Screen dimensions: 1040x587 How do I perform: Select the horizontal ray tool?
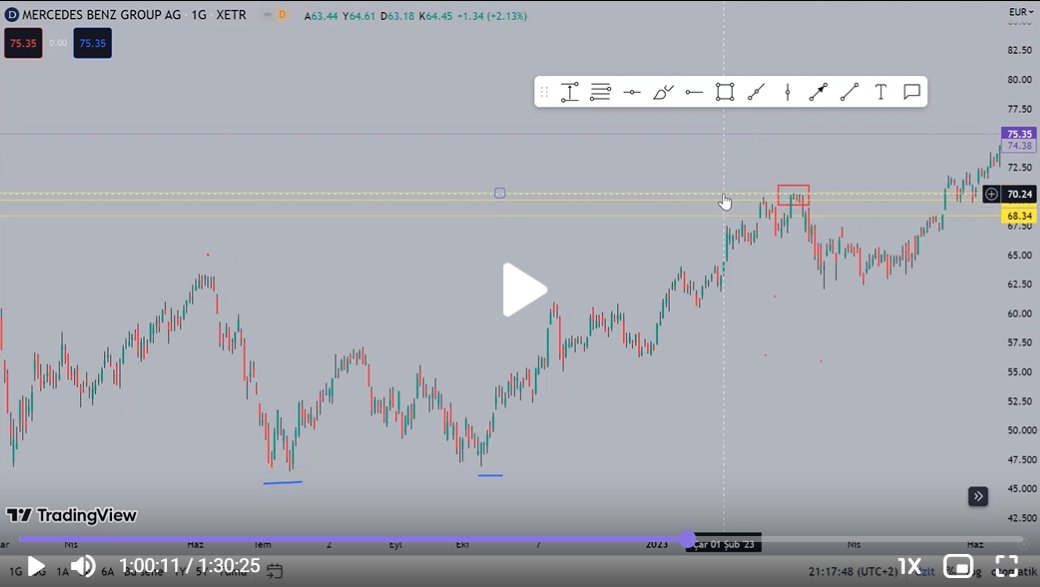(694, 92)
